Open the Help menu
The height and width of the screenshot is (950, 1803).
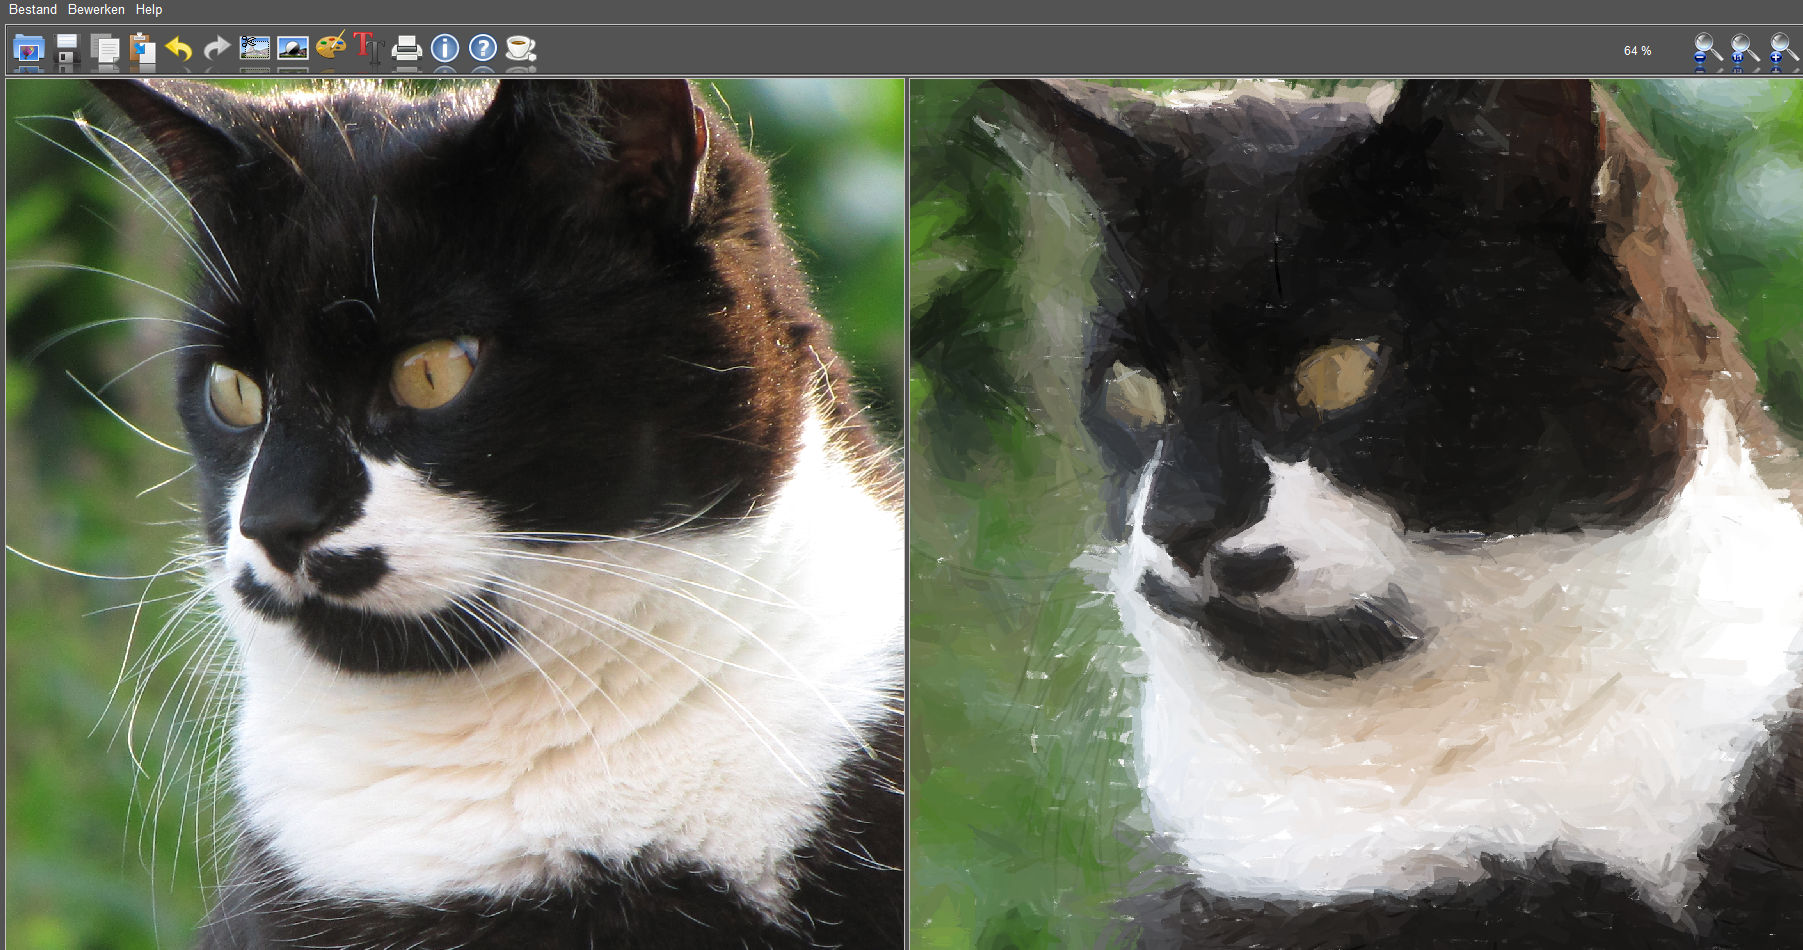pos(149,9)
